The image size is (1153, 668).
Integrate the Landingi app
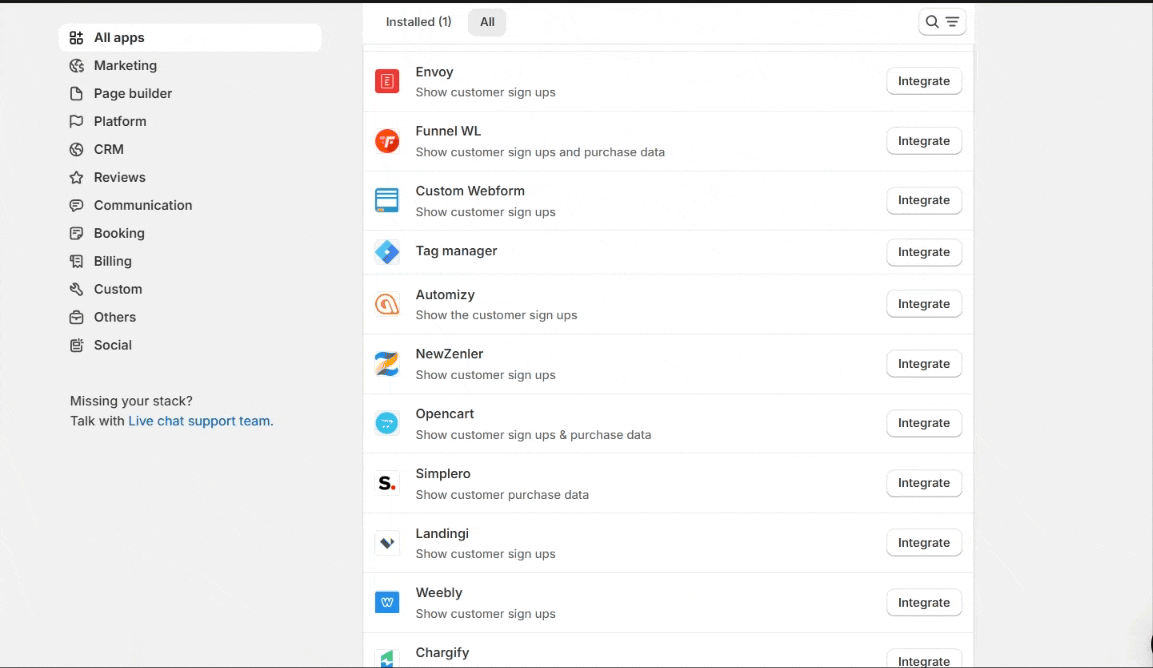point(924,543)
